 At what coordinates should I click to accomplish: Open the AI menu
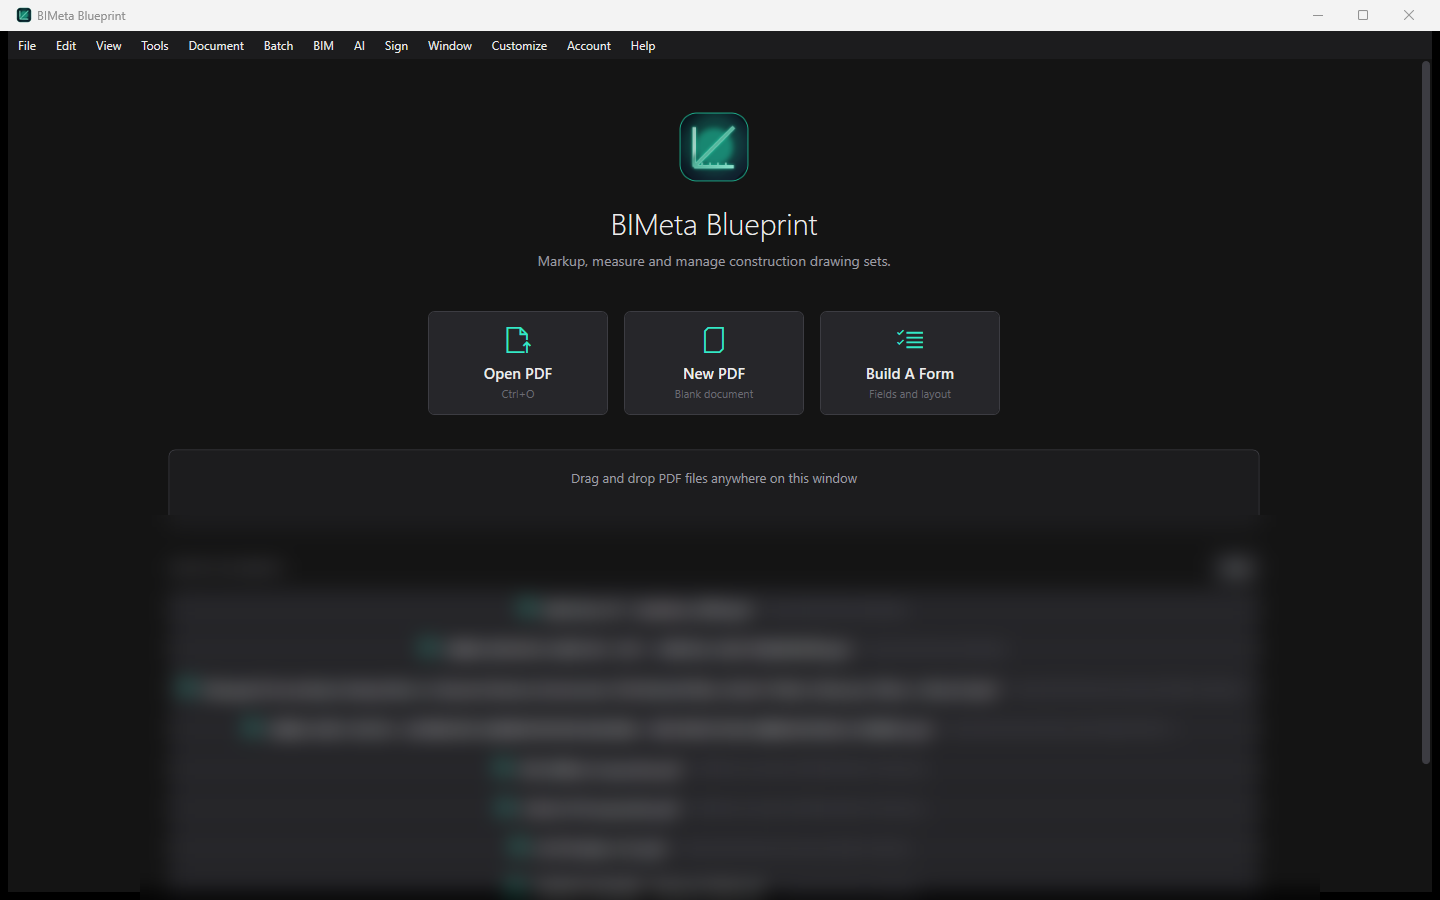(x=359, y=46)
